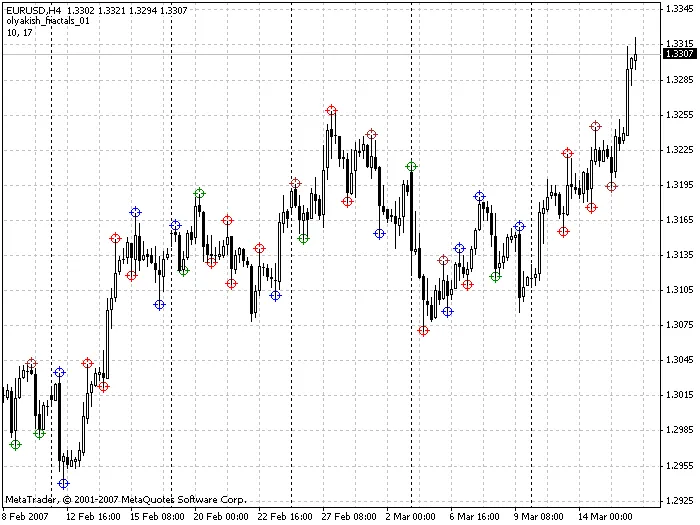Click the green fractal marker on the 2 Mar dashed line
This screenshot has width=700, height=525.
411,166
